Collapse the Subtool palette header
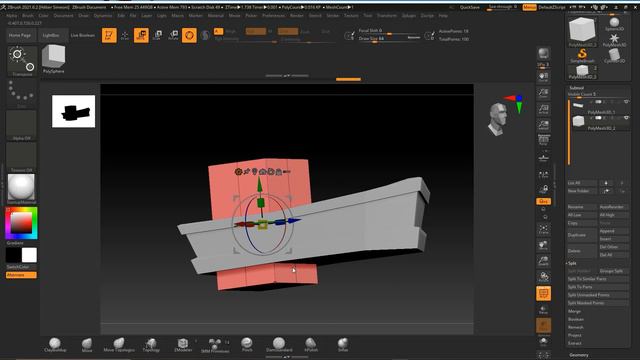Image resolution: width=640 pixels, height=360 pixels. click(x=576, y=88)
